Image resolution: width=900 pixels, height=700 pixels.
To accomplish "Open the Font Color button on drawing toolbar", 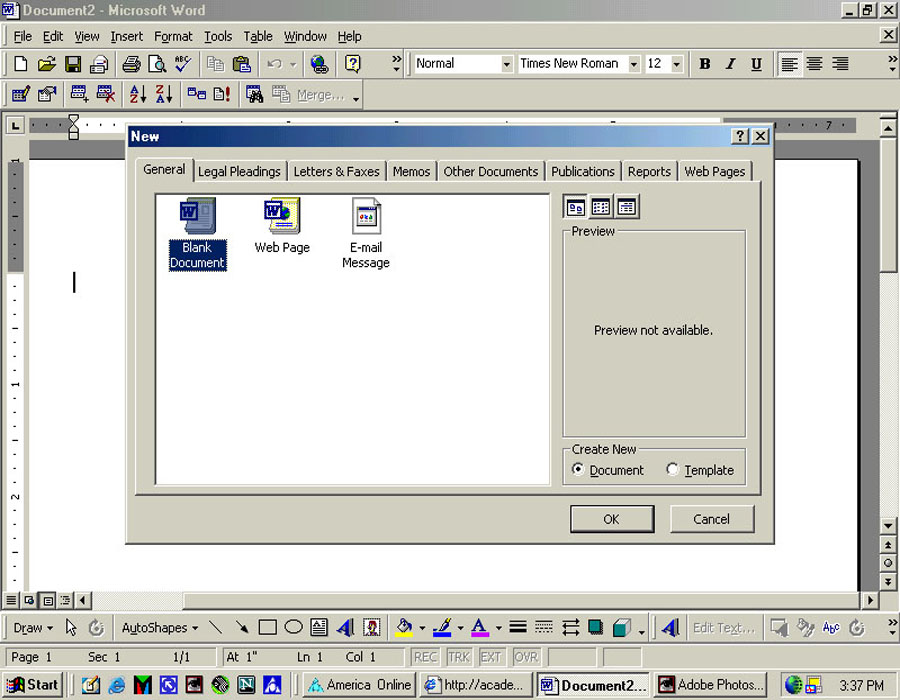I will pos(479,628).
